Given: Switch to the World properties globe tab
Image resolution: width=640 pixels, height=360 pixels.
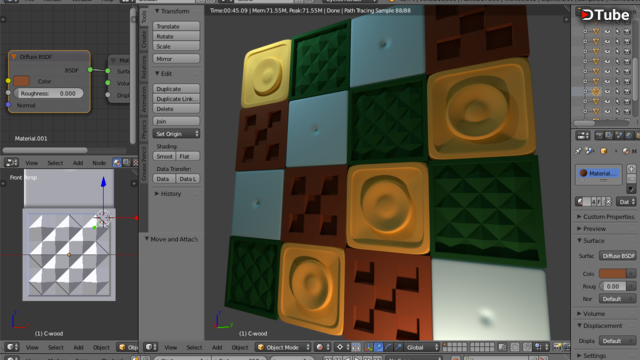Looking at the screenshot, I should coord(629,136).
